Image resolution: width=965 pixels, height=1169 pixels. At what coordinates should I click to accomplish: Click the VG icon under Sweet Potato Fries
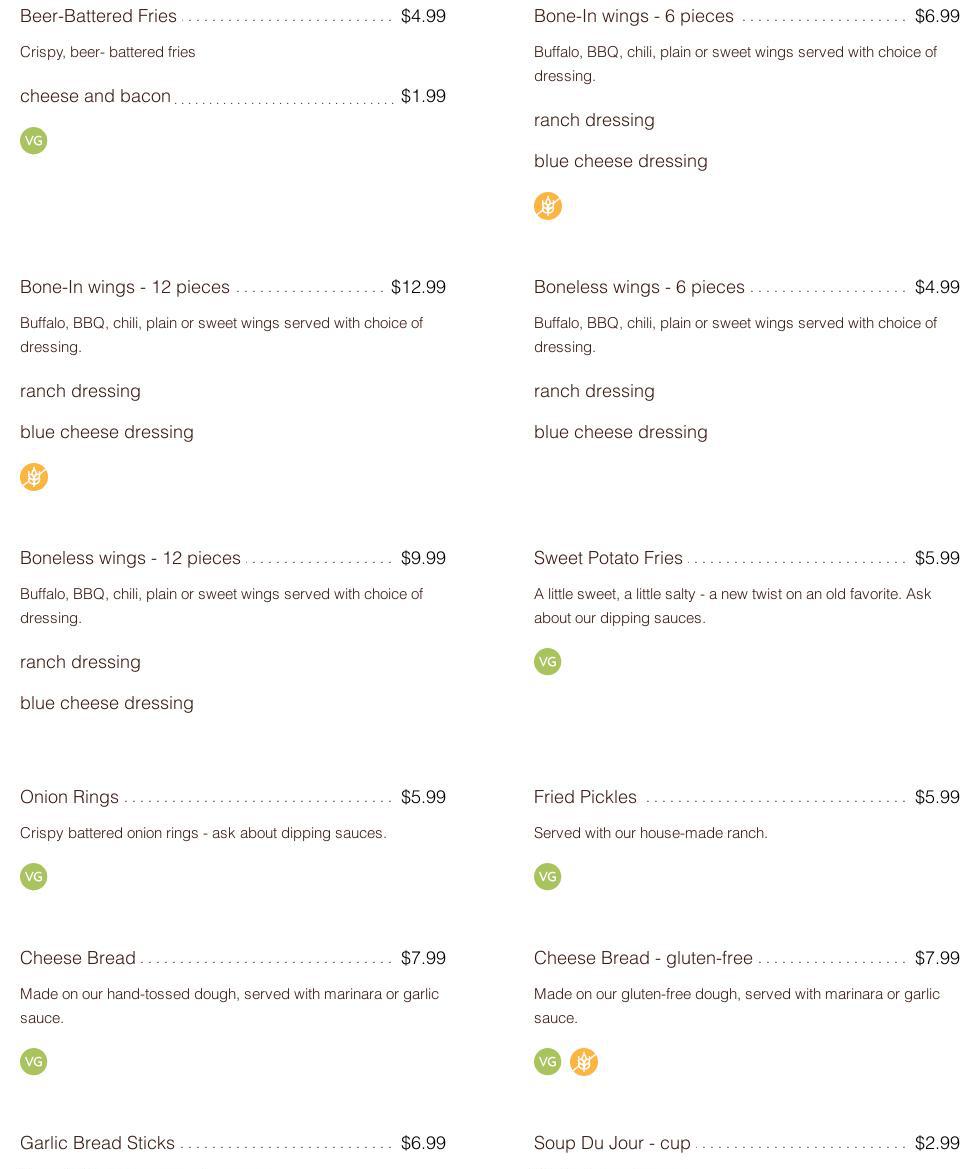(x=548, y=662)
